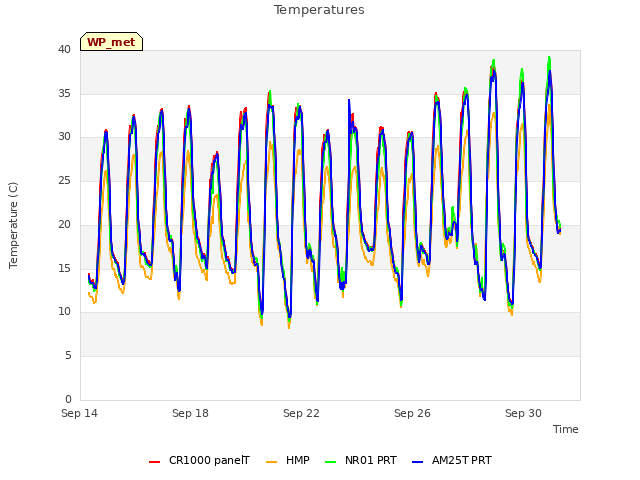This screenshot has width=640, height=480.
Task: Click the 20 y-axis tick label
Action: coord(64,224)
